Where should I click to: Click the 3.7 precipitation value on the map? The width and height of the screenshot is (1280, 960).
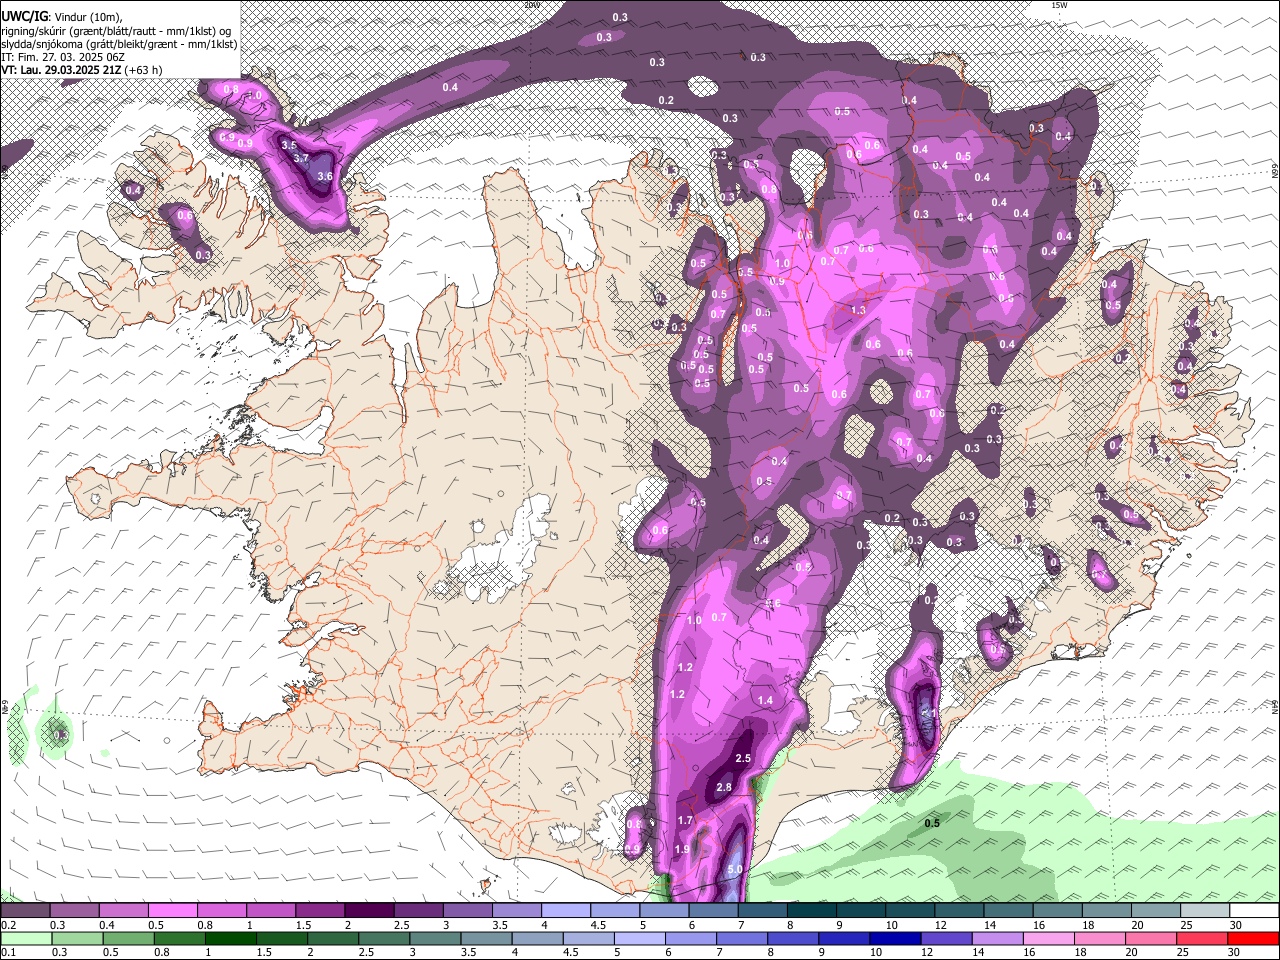click(301, 158)
